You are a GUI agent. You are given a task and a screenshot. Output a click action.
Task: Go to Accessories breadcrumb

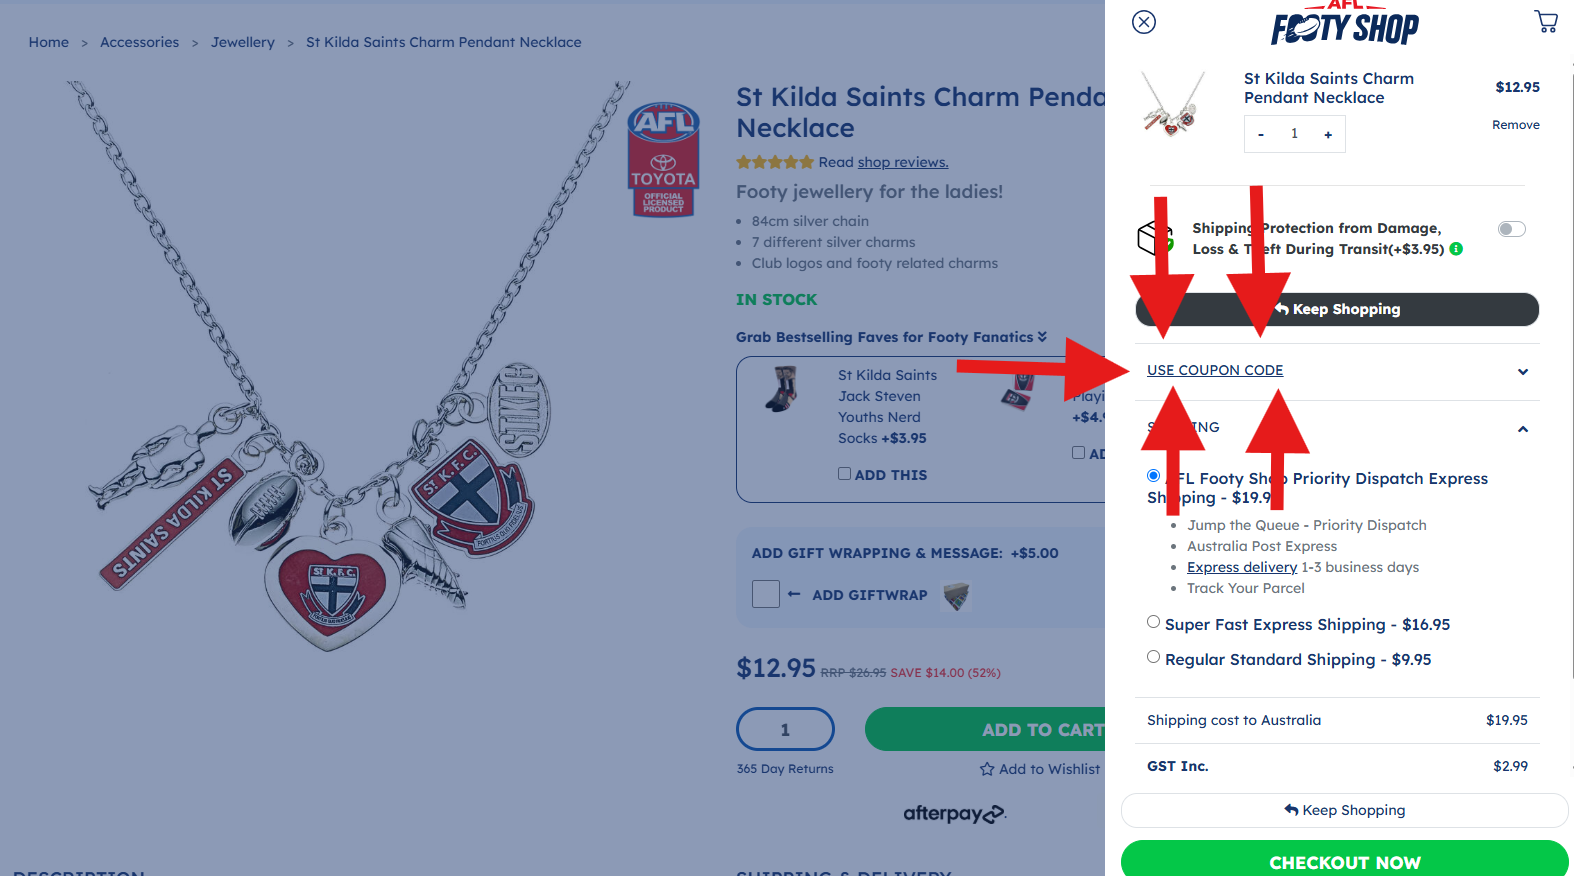click(140, 42)
